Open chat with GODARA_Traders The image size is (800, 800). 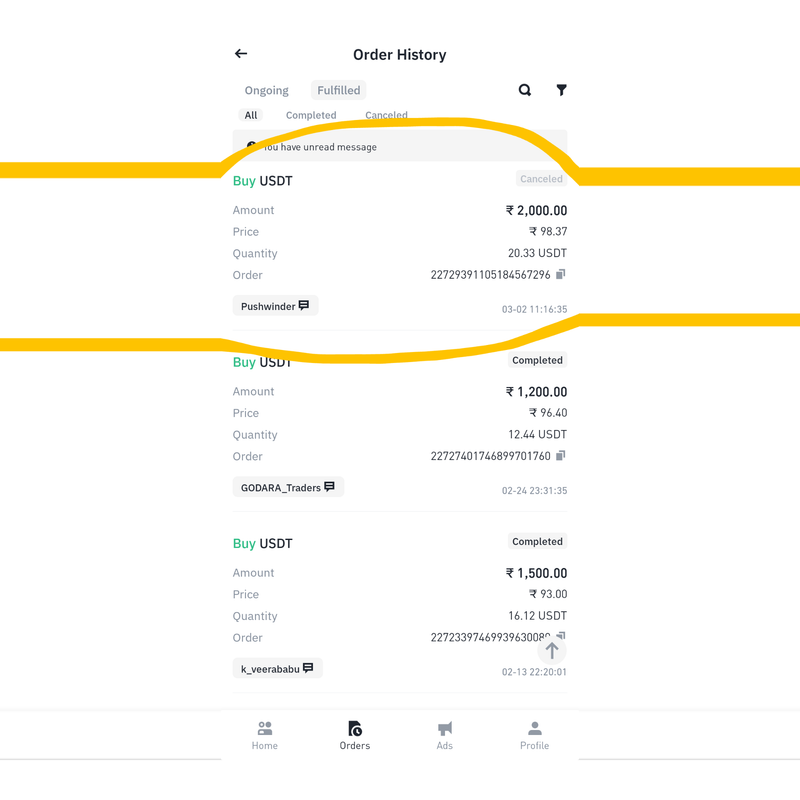click(328, 487)
